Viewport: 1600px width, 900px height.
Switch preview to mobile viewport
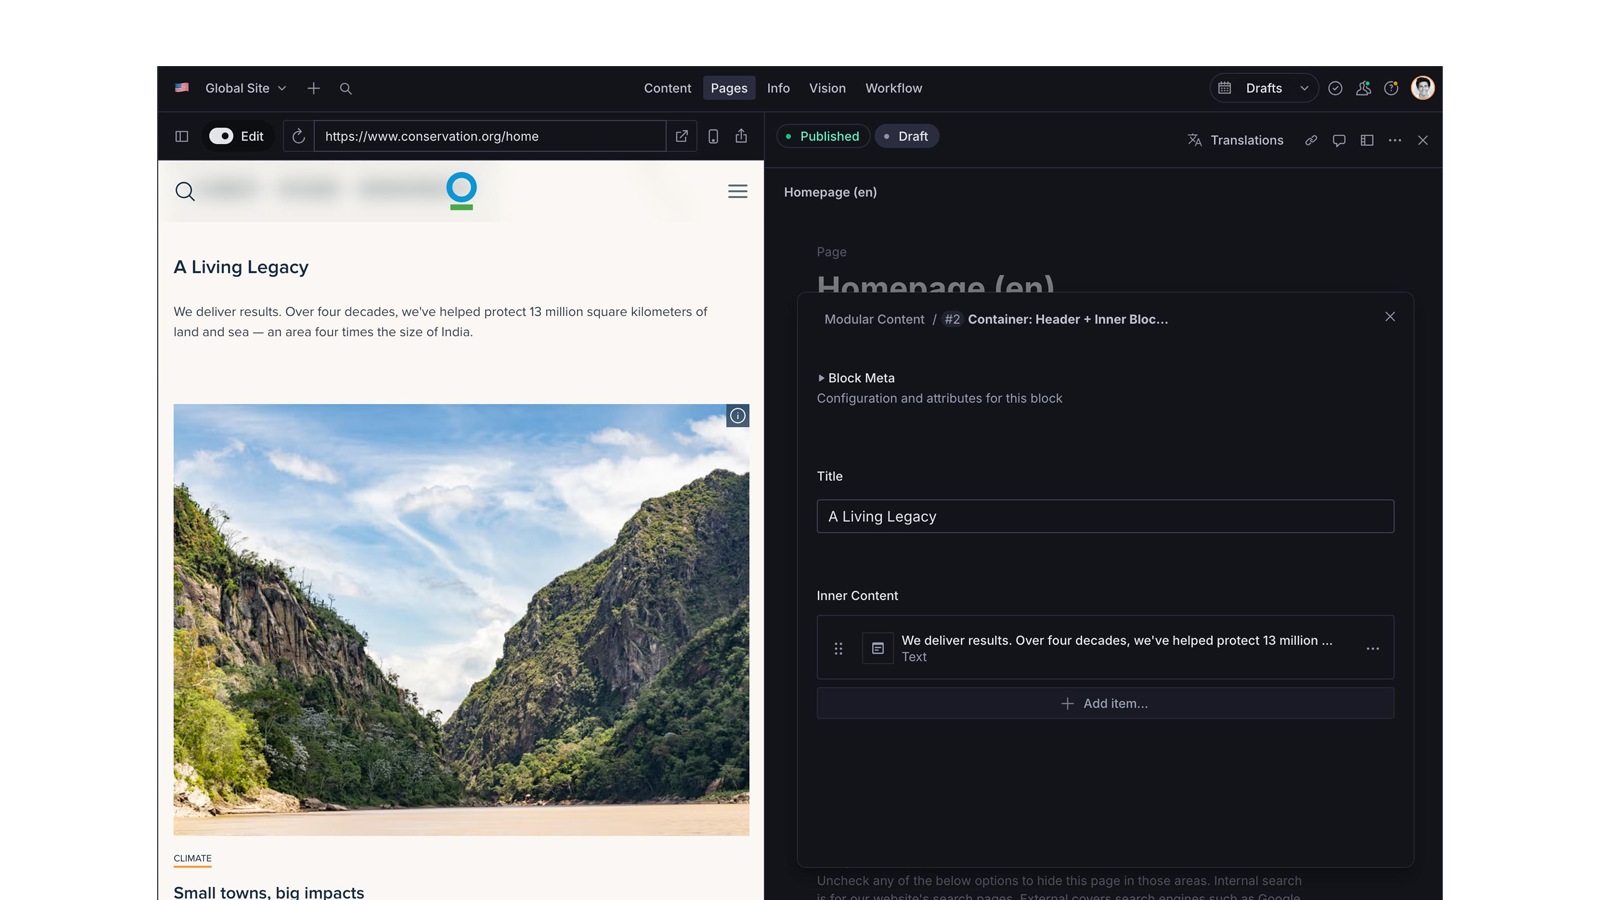(x=713, y=136)
